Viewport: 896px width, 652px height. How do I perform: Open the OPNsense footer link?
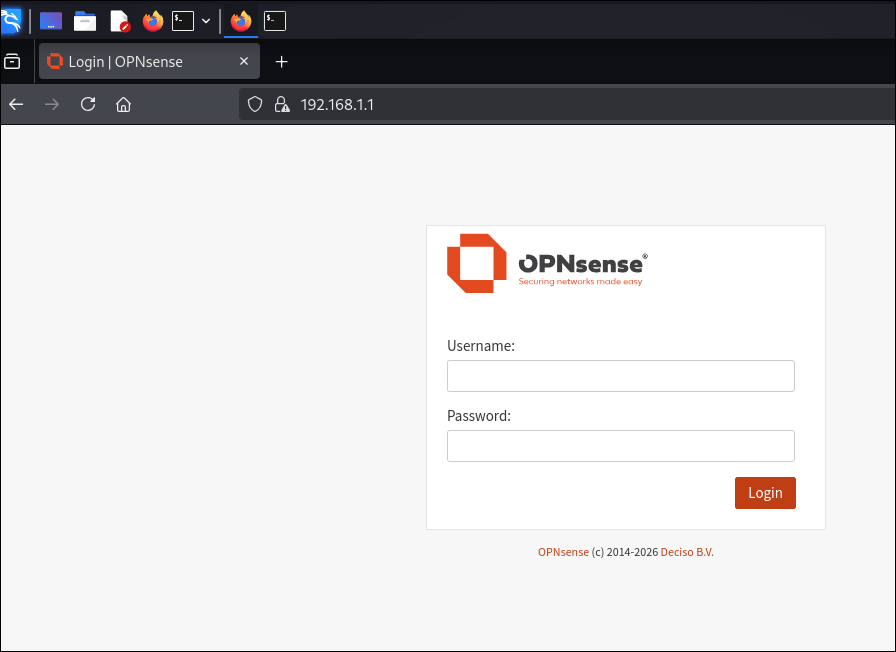(x=563, y=552)
